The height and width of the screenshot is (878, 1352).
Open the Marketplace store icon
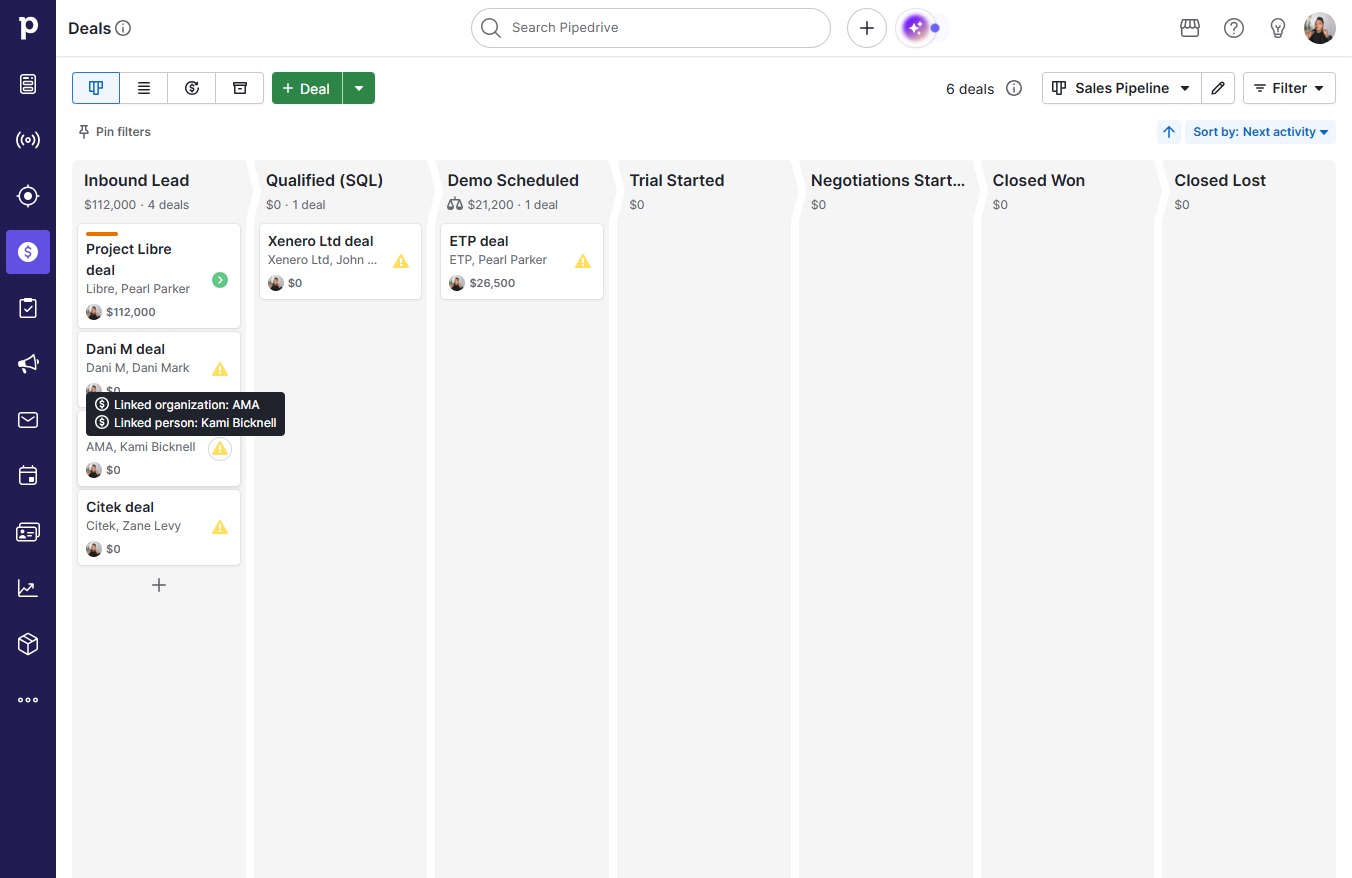click(x=1190, y=28)
